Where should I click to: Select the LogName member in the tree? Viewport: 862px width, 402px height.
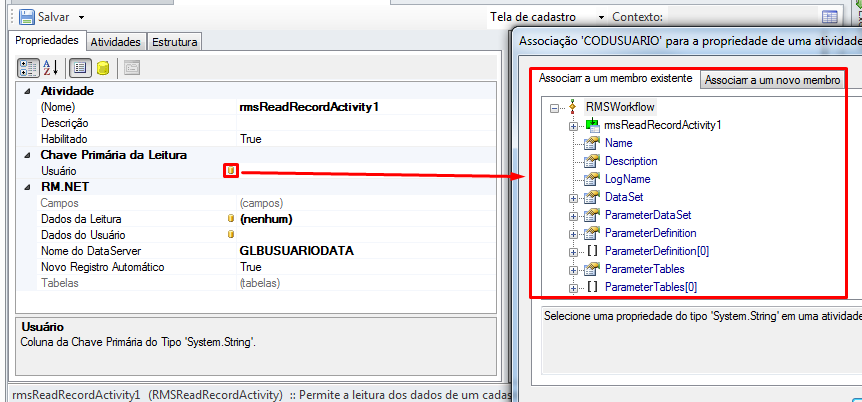click(x=627, y=179)
